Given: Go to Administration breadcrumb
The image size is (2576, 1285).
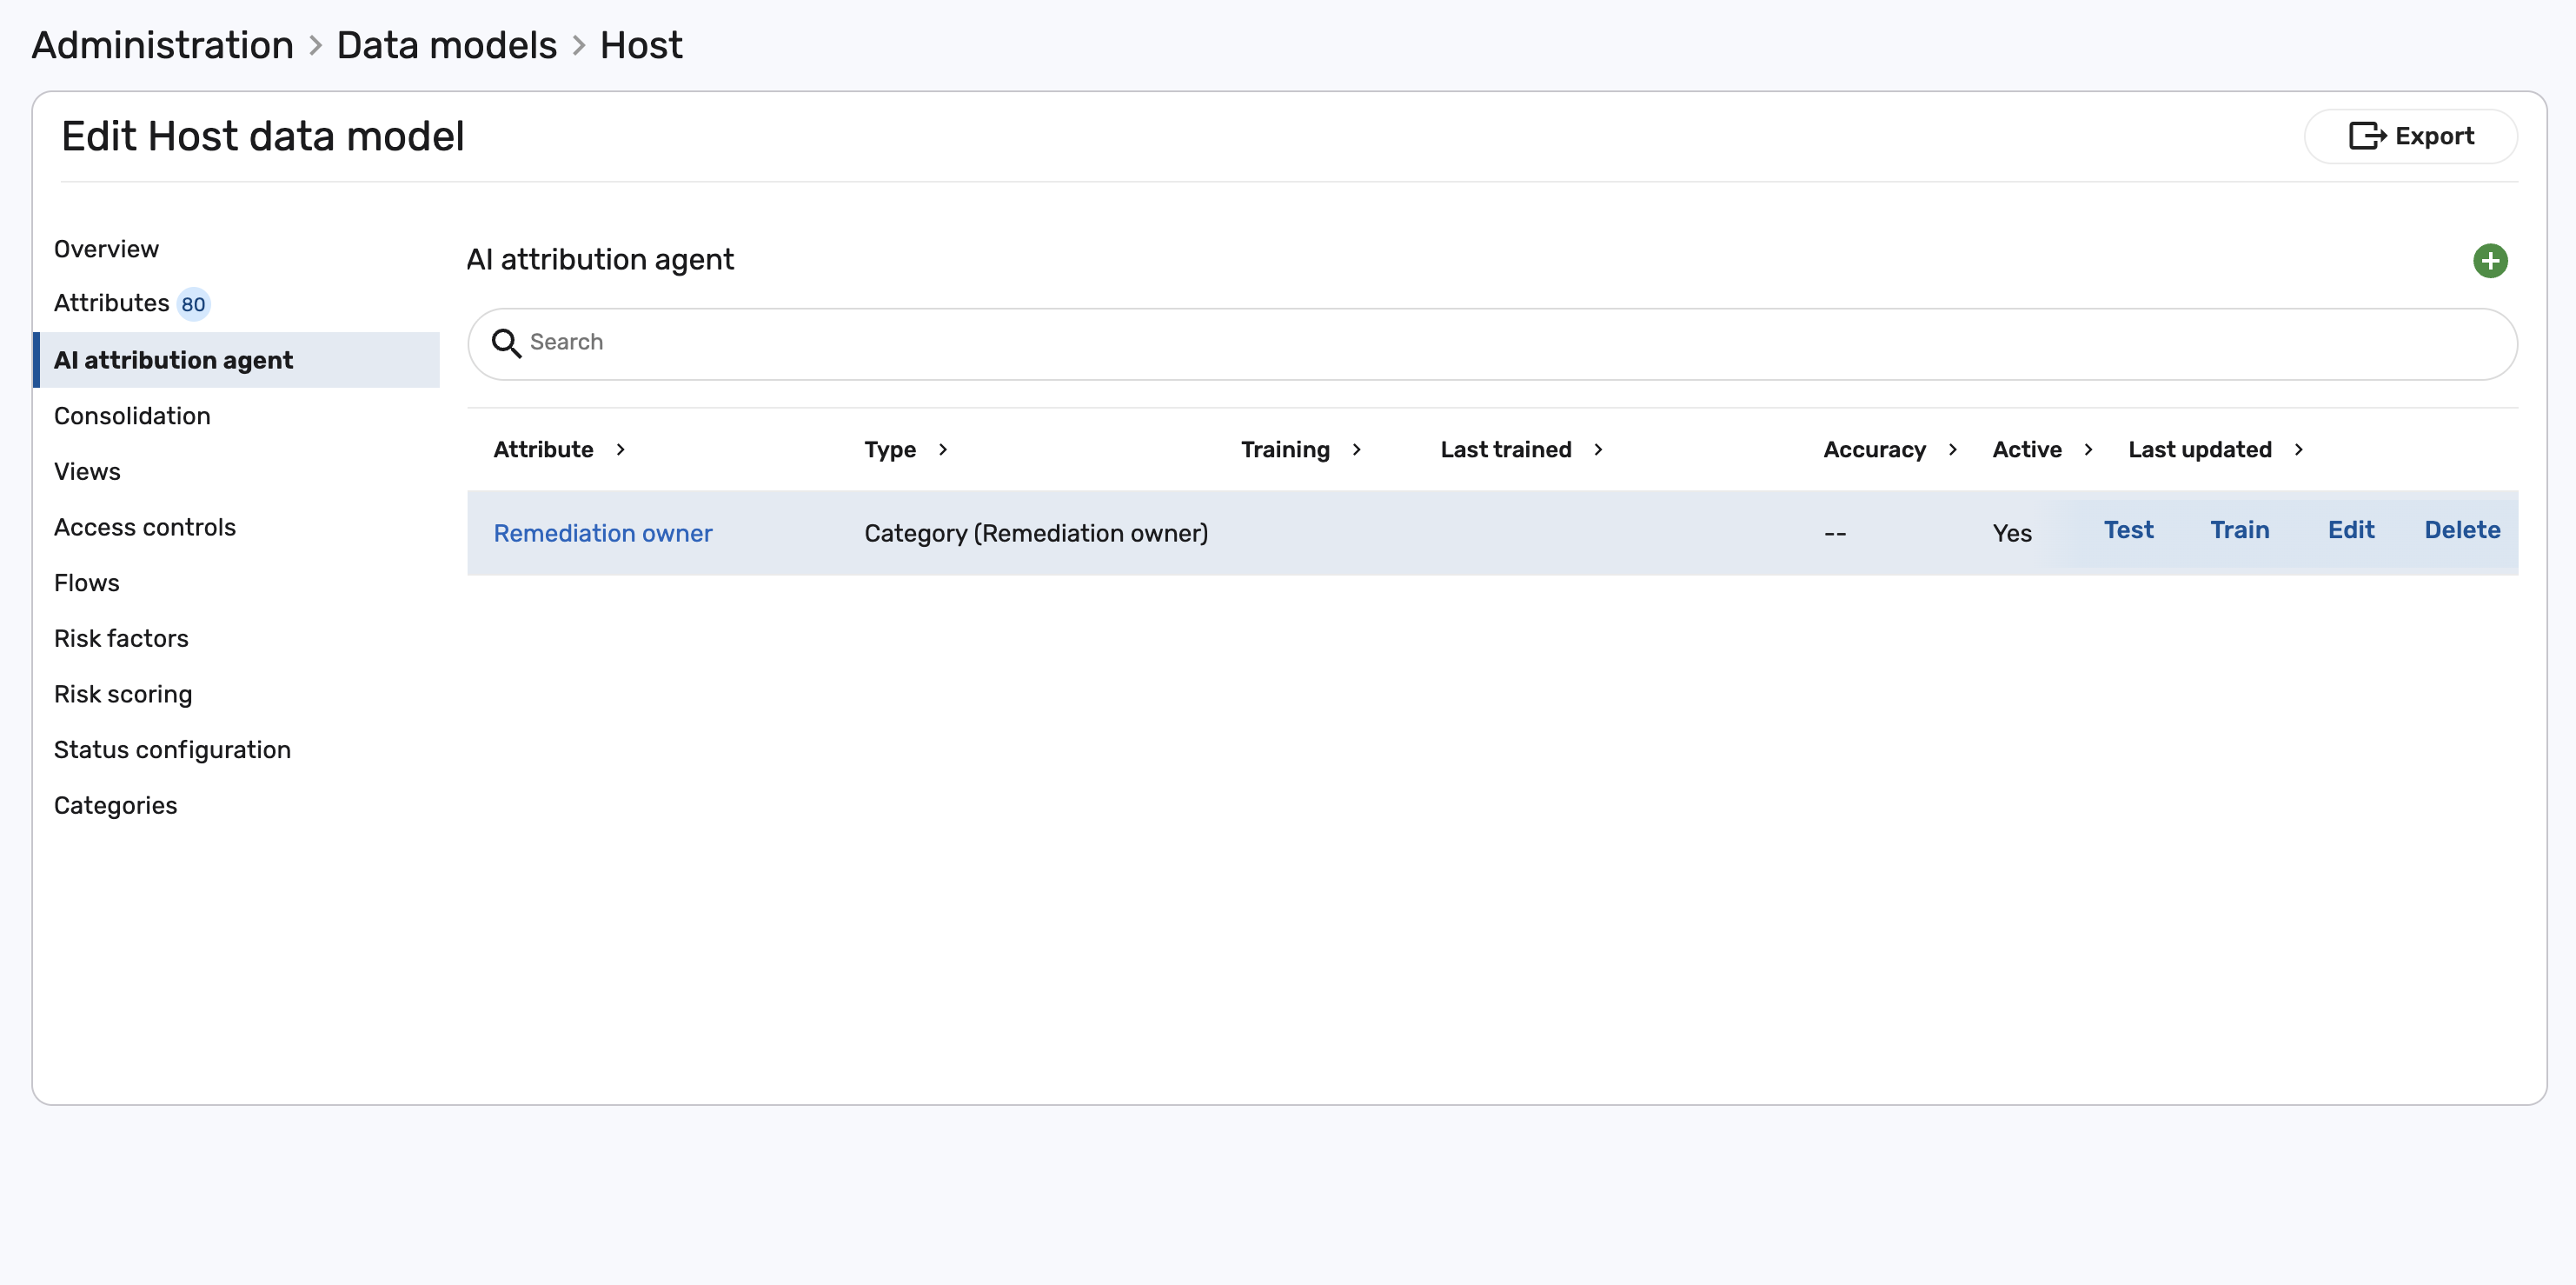Looking at the screenshot, I should point(163,45).
